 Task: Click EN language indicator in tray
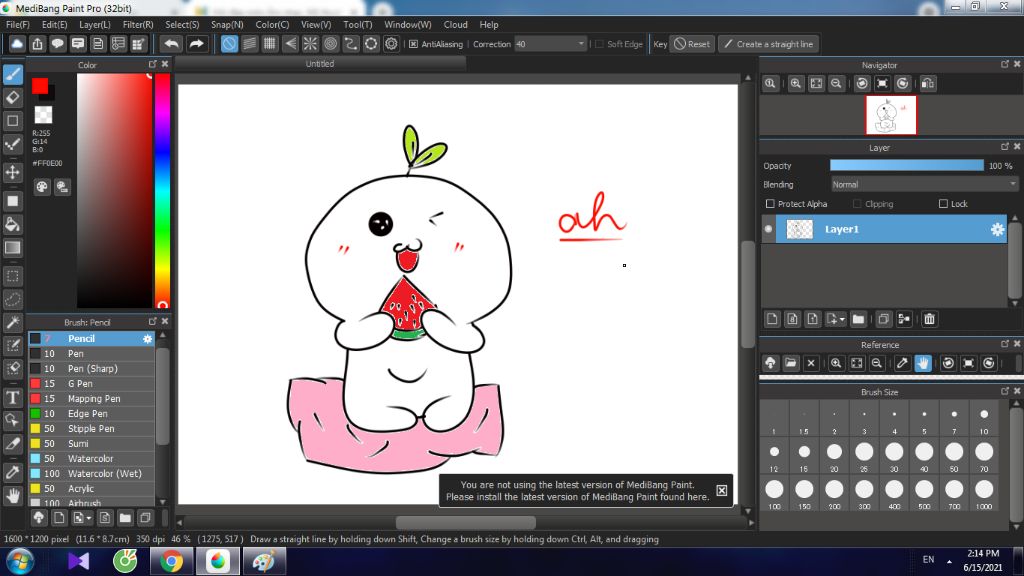coord(928,560)
